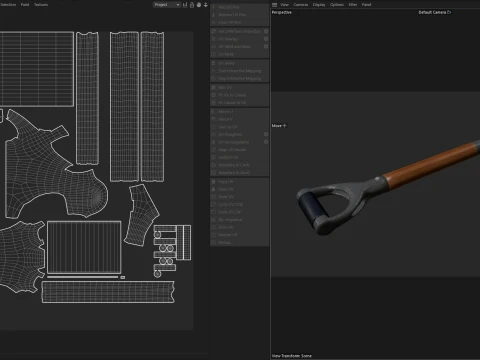Open the viewport Cameras menu

[301, 5]
